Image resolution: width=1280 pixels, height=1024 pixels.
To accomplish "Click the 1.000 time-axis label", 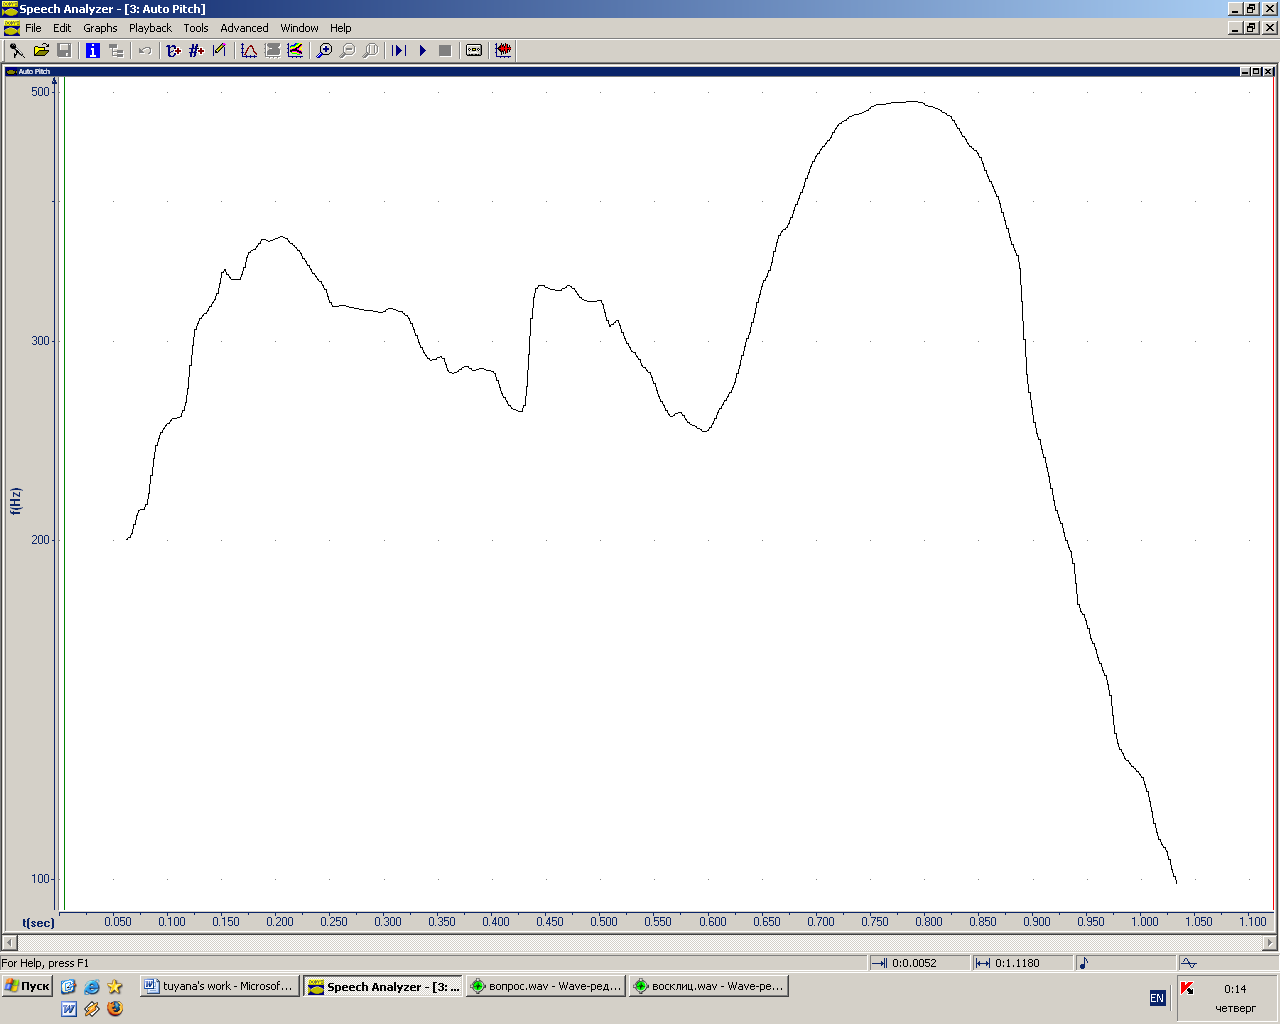I will pyautogui.click(x=1145, y=922).
